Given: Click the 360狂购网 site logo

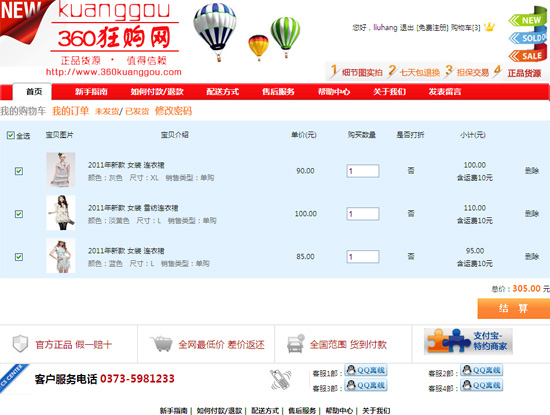Looking at the screenshot, I should click(114, 38).
